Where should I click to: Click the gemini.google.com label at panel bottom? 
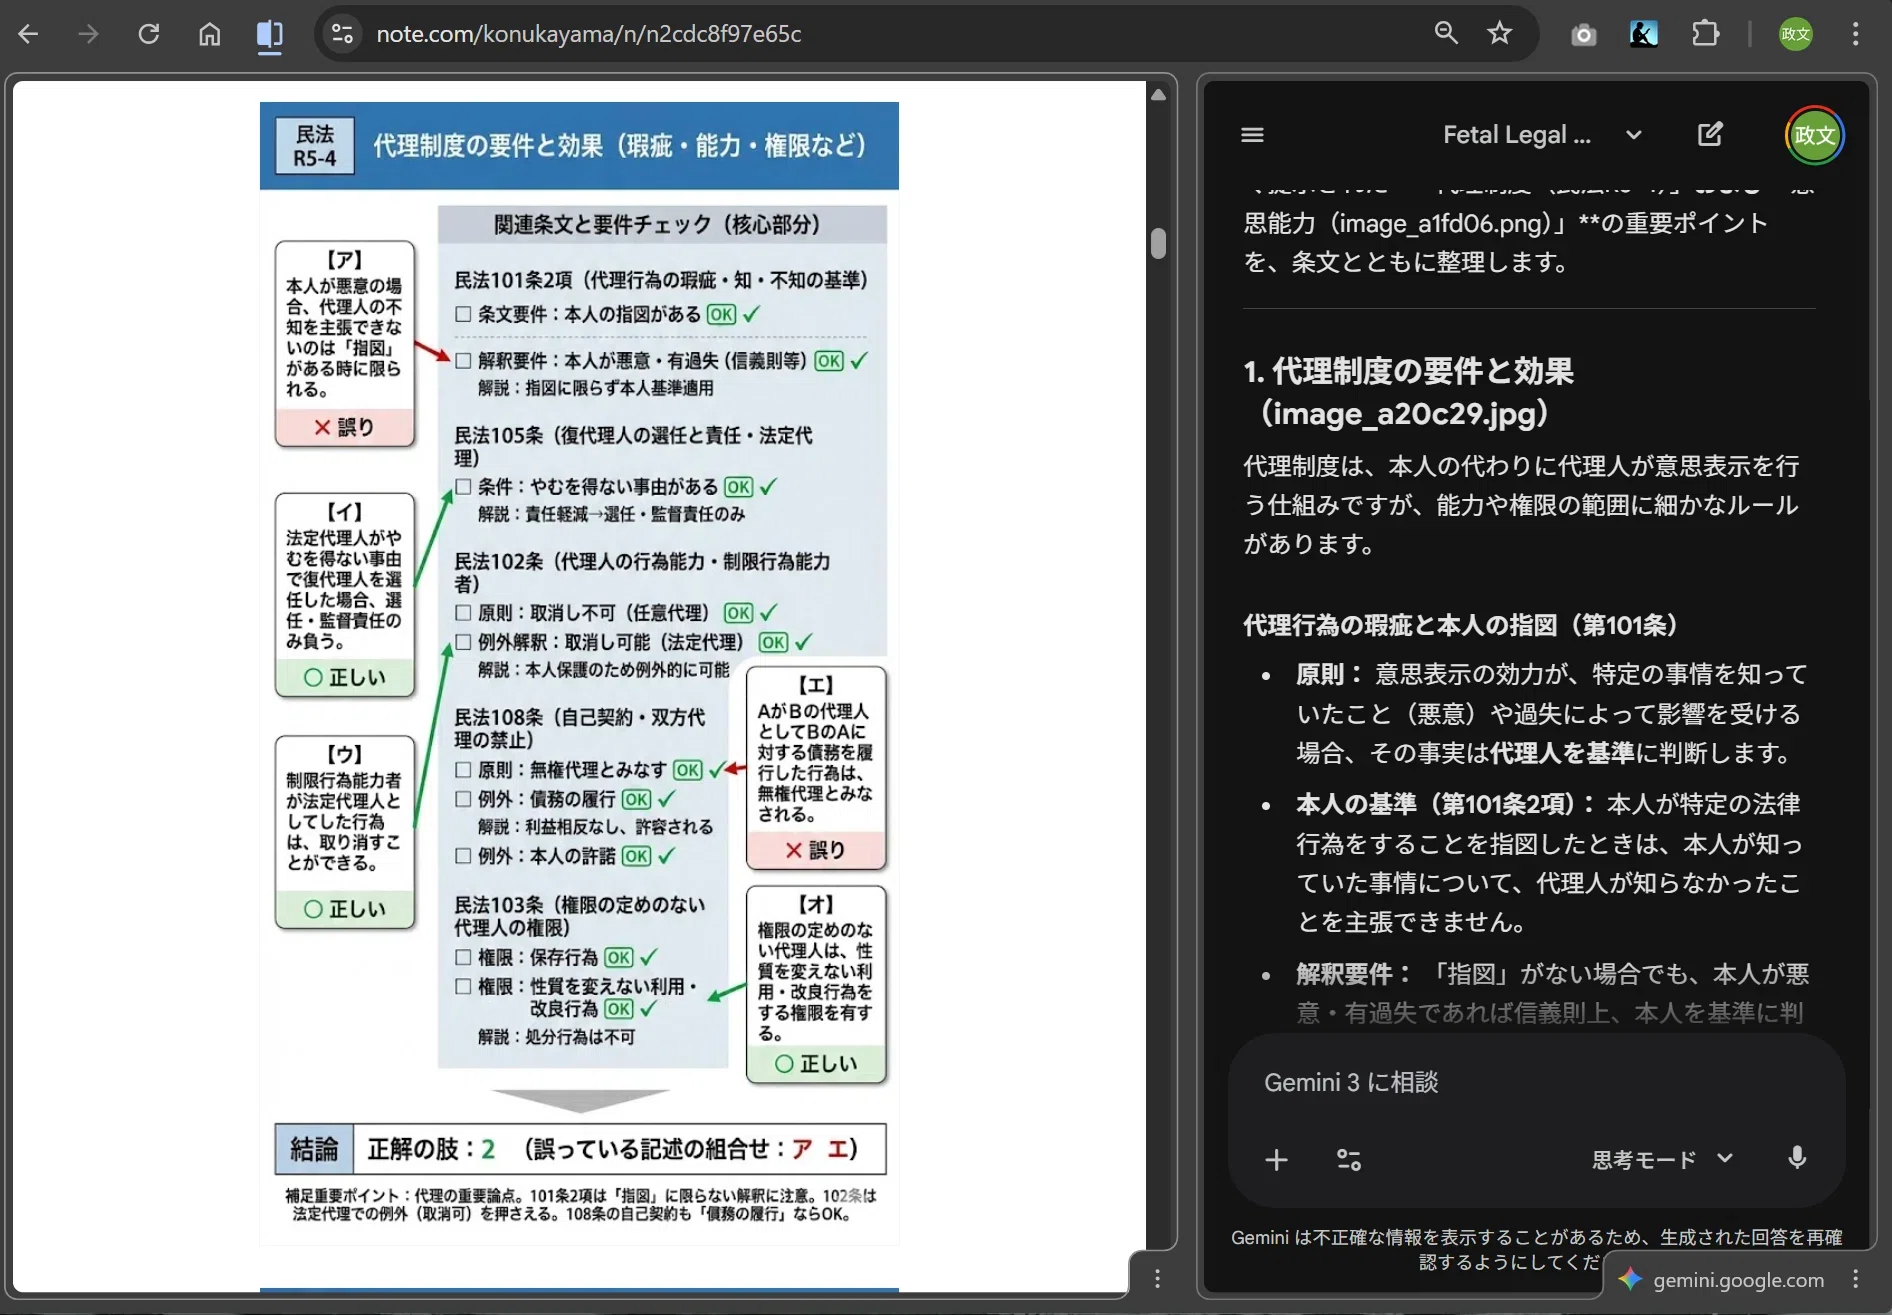pos(1738,1280)
